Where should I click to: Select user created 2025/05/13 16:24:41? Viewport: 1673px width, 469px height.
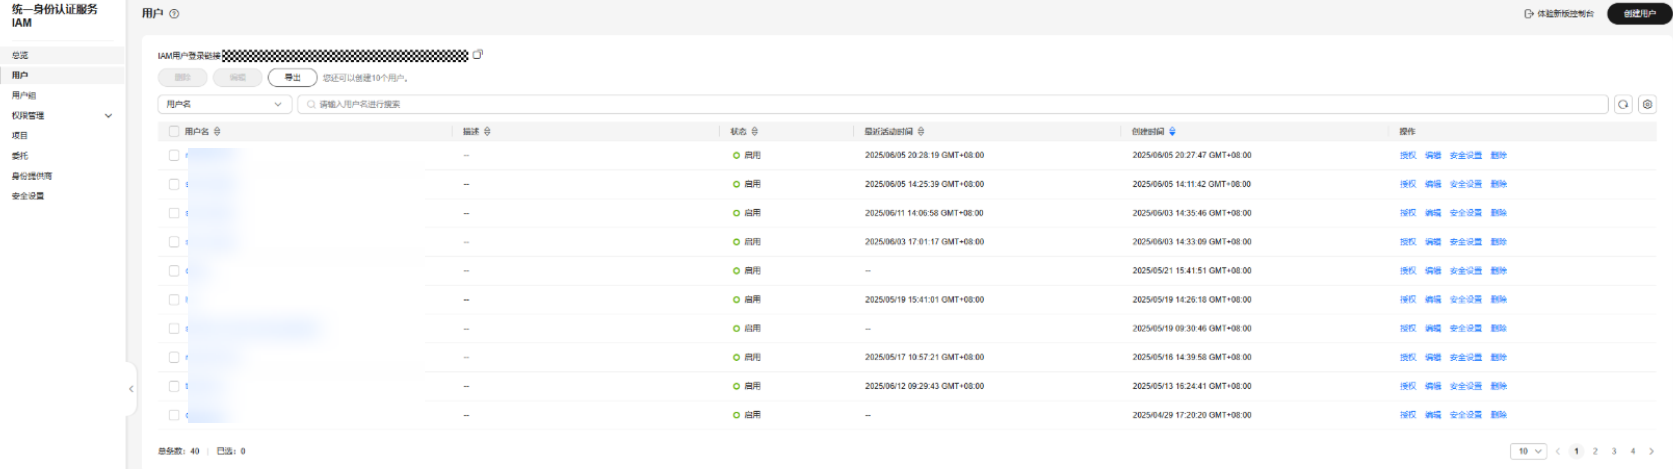coord(174,386)
